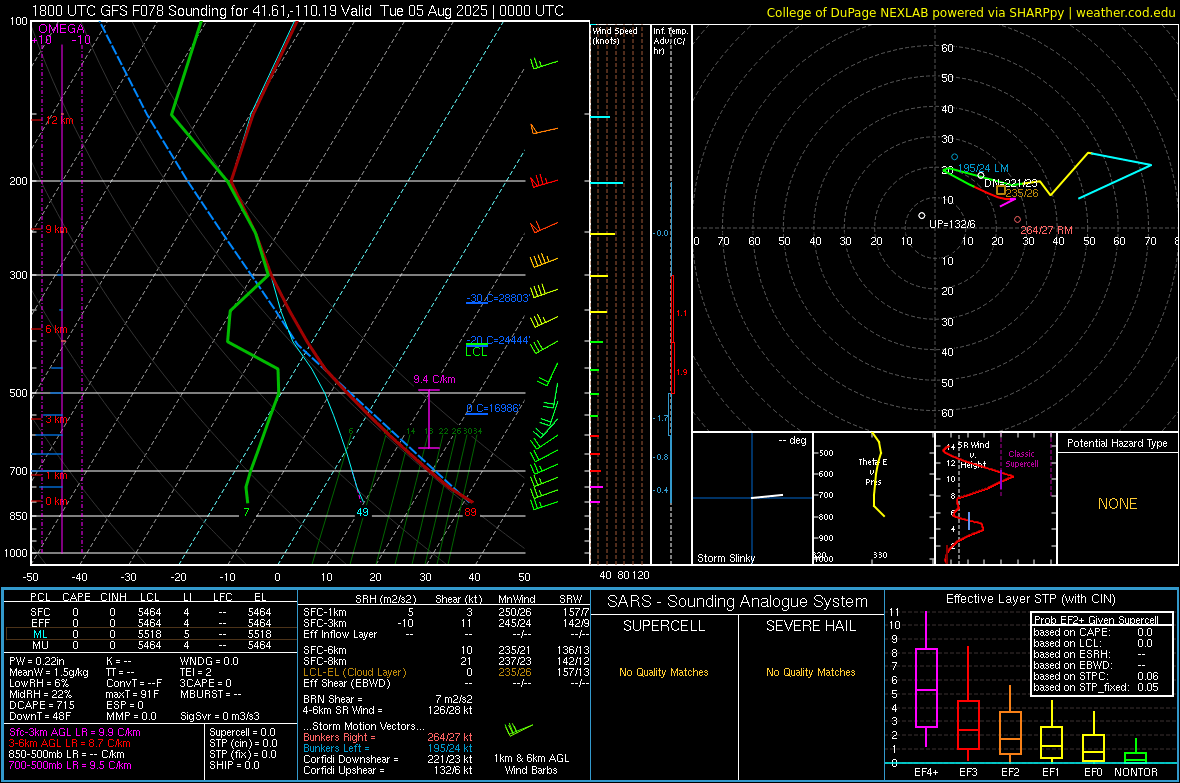Click the green LCL marker label
The image size is (1180, 783).
point(476,352)
